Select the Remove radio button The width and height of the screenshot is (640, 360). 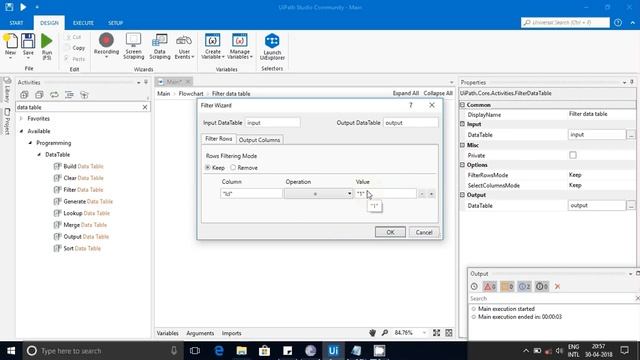233,167
